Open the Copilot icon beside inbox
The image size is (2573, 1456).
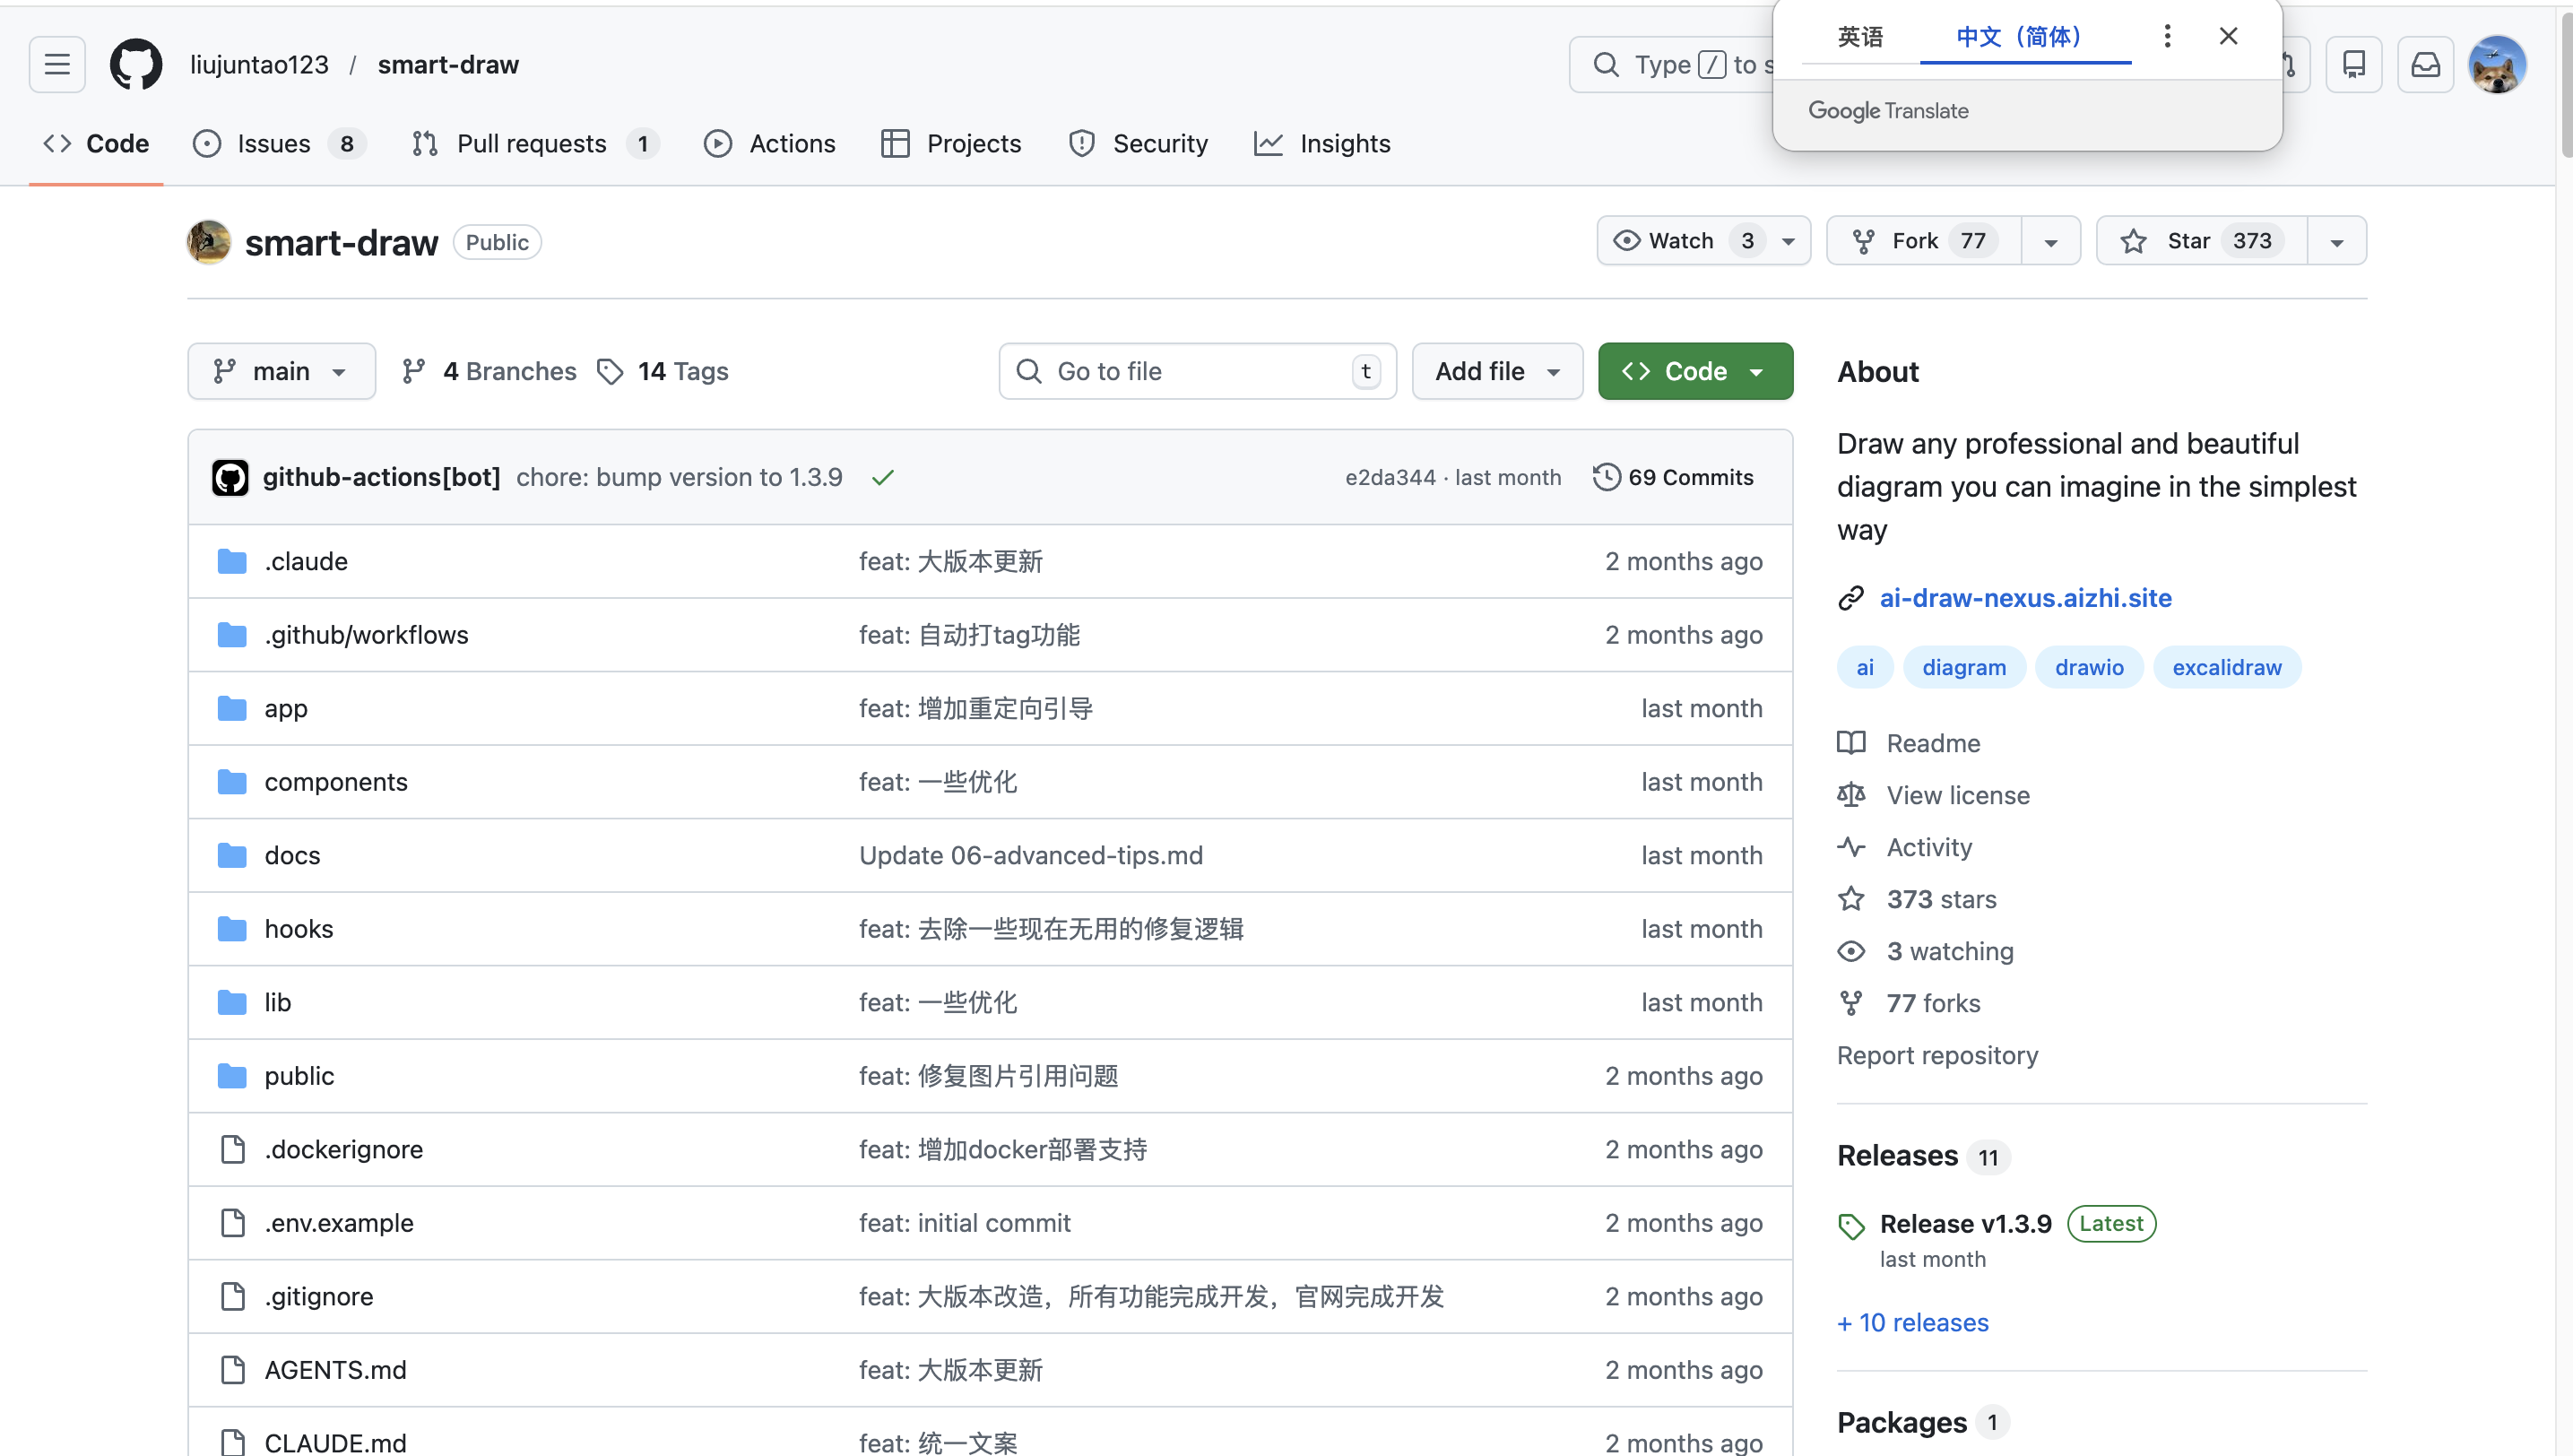coord(2353,65)
